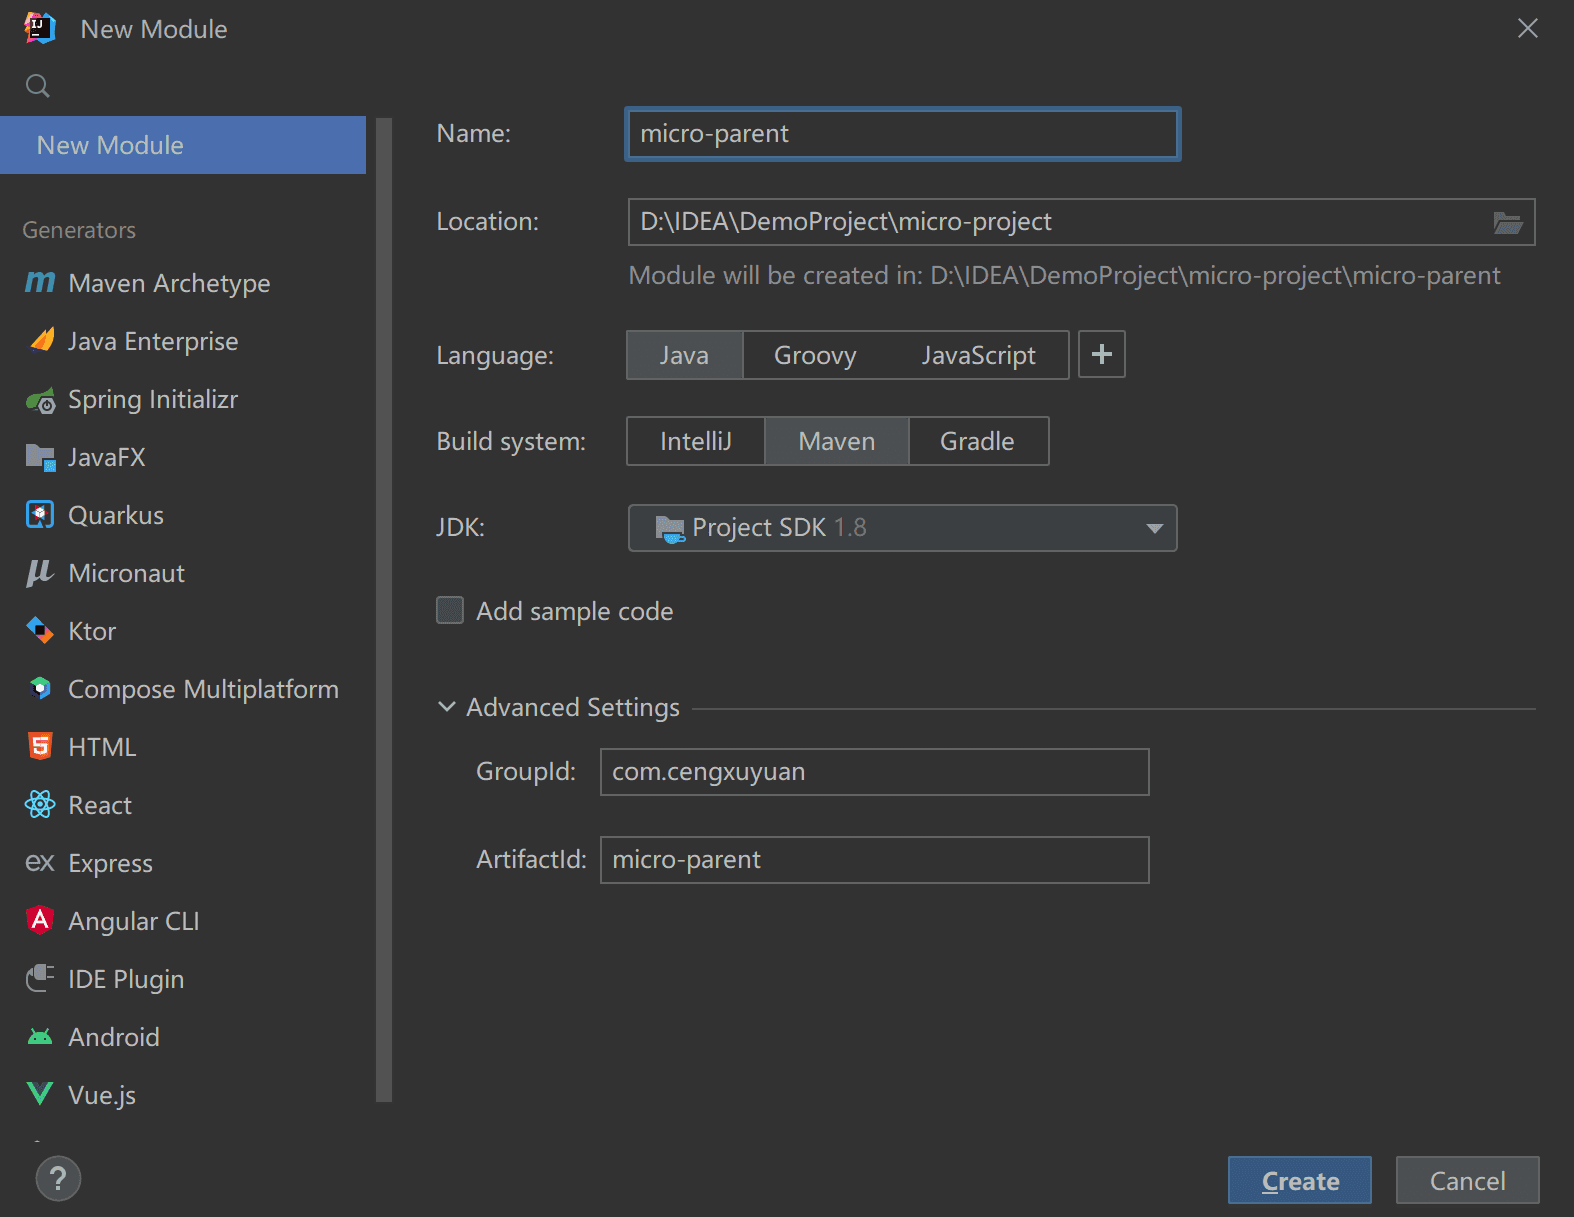Click into the ArtifactId field
The height and width of the screenshot is (1217, 1574).
point(874,860)
